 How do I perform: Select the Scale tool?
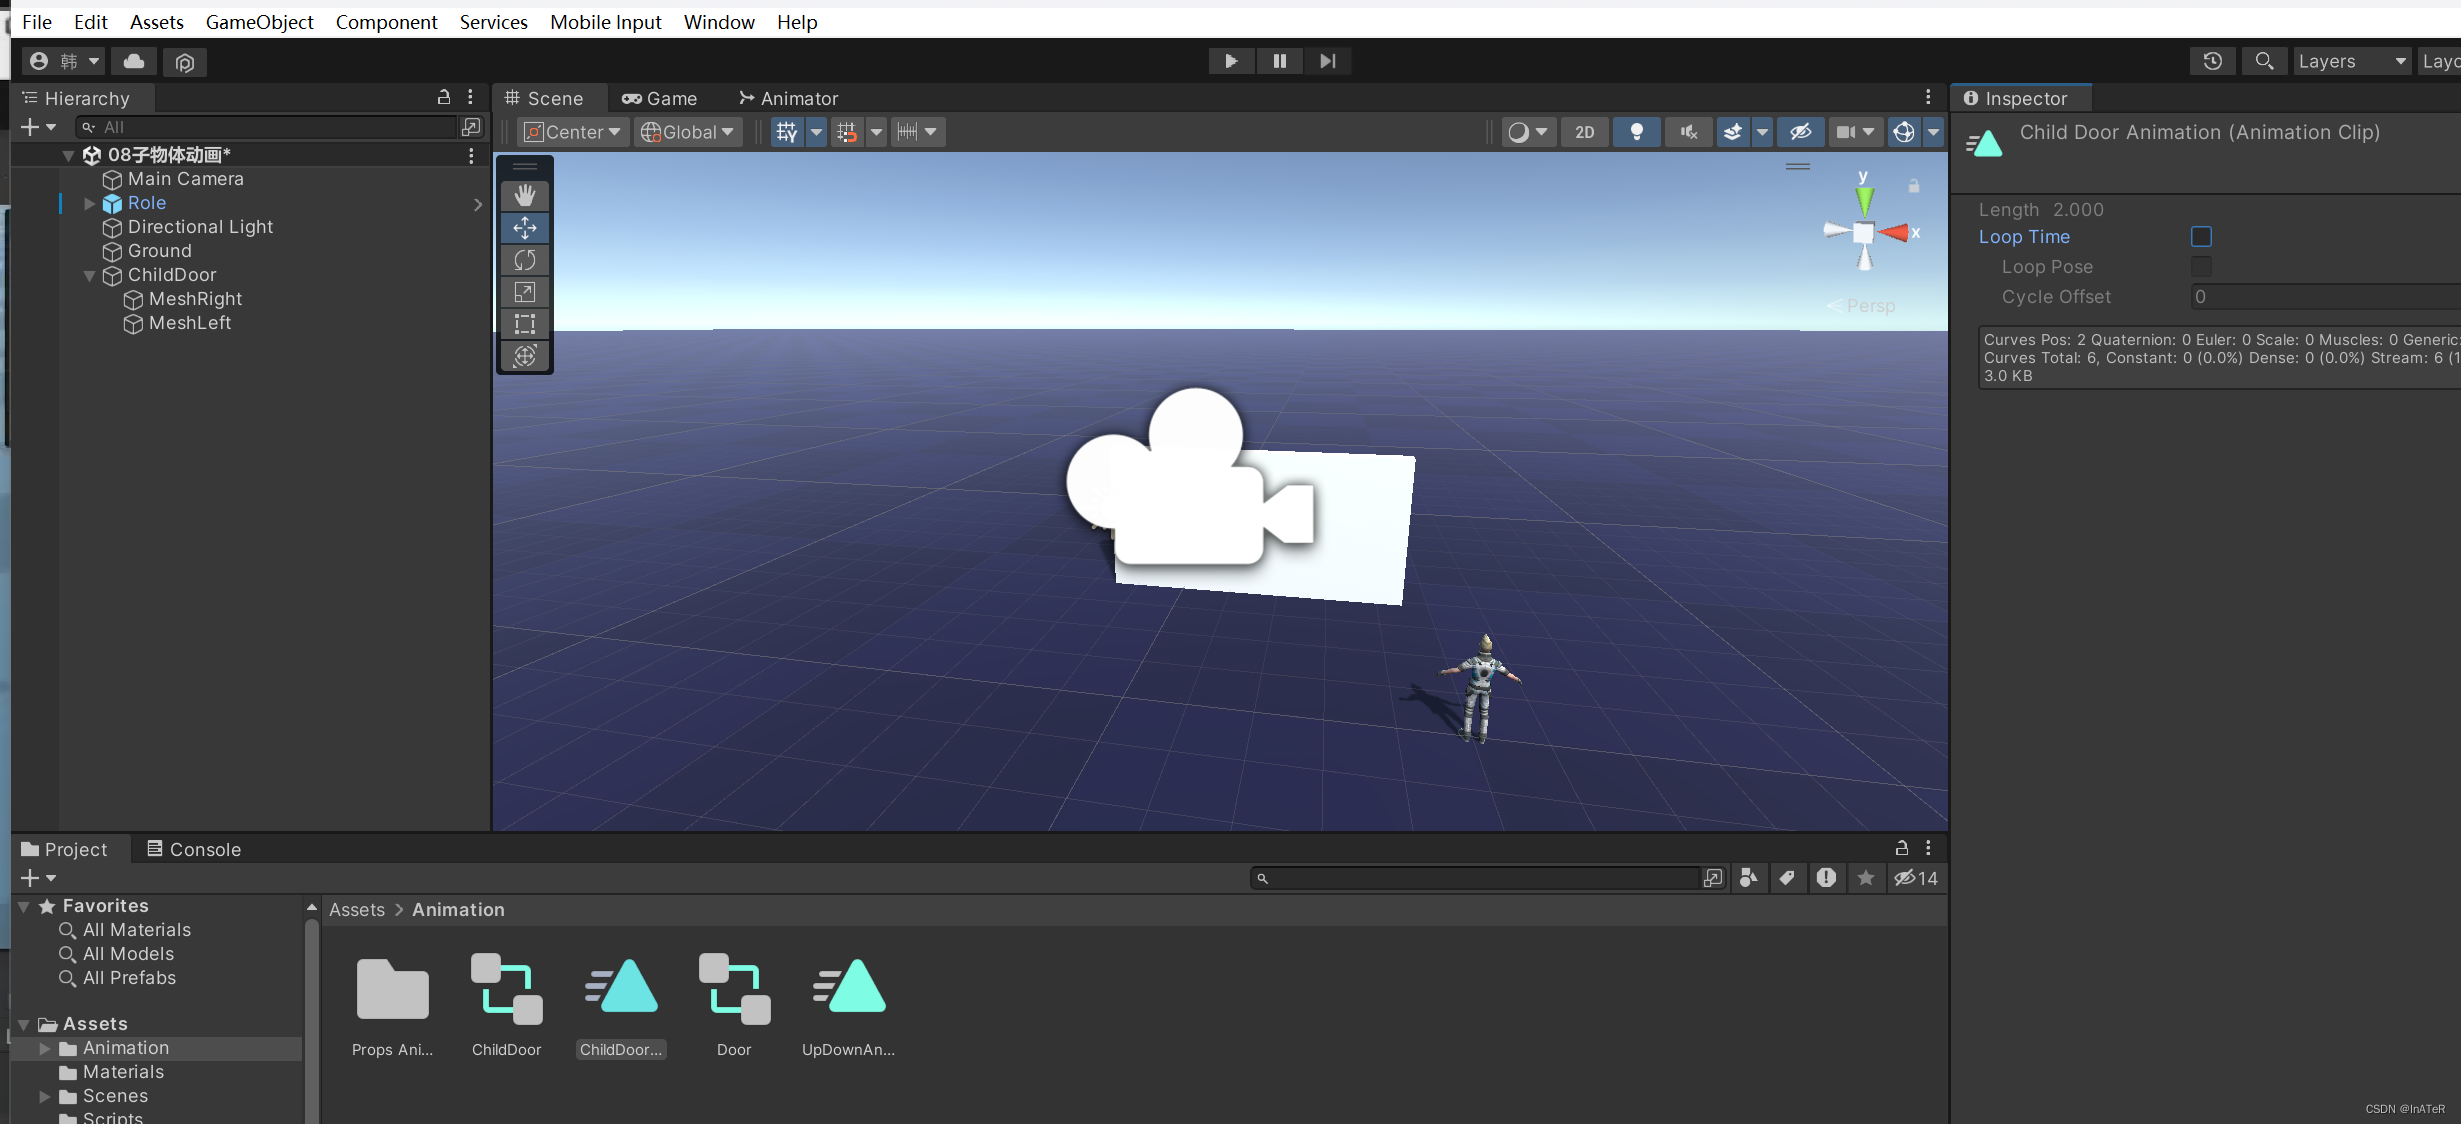[x=524, y=292]
